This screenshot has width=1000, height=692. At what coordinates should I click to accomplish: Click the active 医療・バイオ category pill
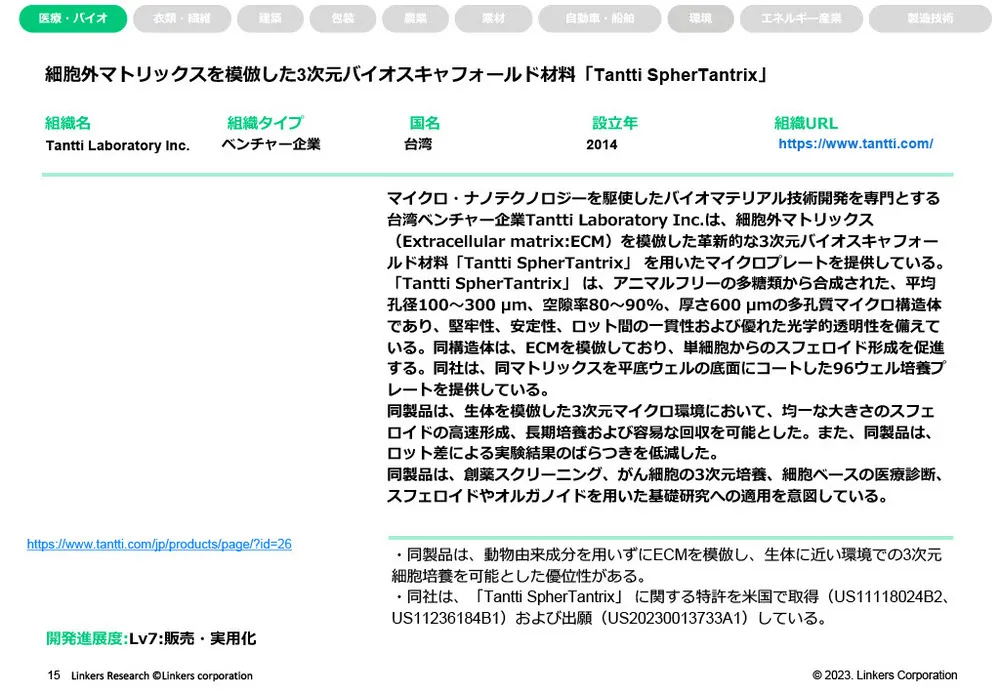pyautogui.click(x=71, y=19)
